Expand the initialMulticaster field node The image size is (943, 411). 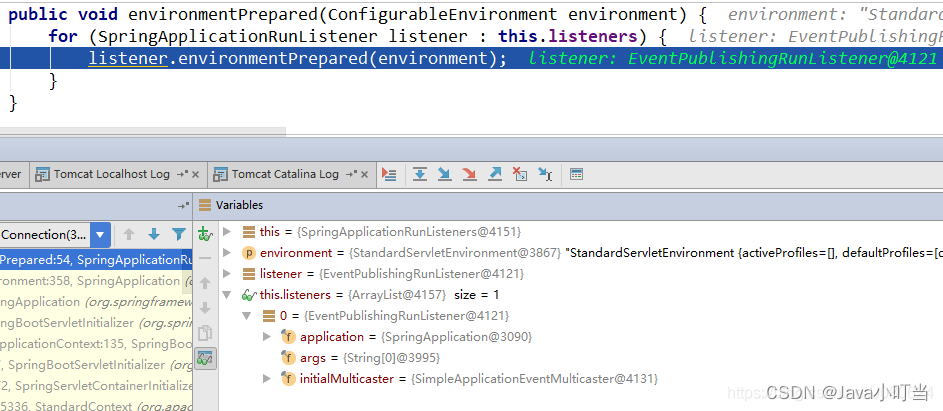click(267, 379)
